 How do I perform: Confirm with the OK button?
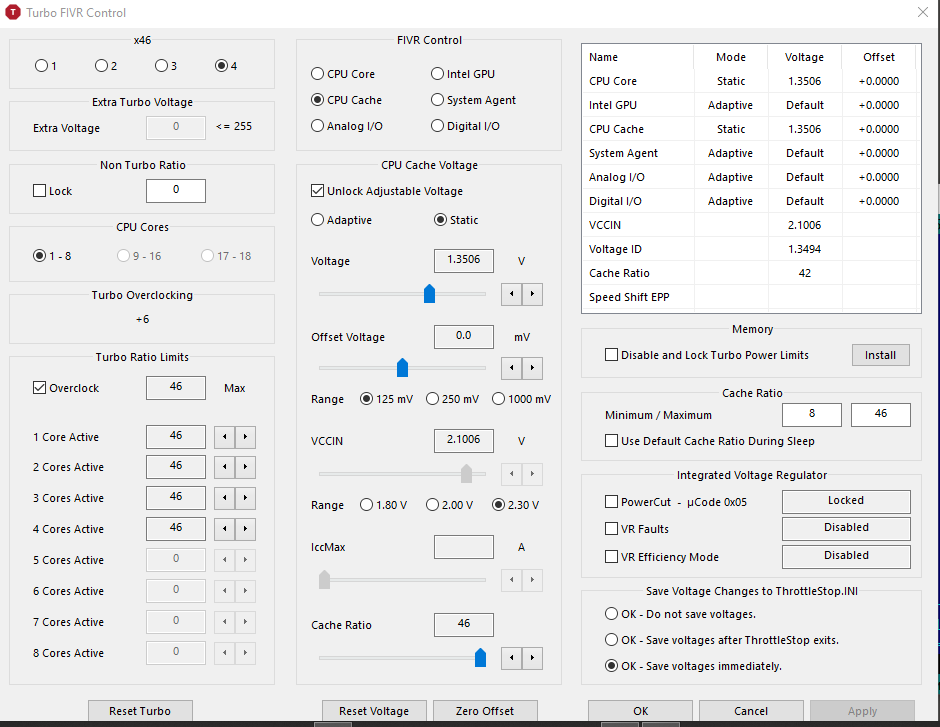640,711
